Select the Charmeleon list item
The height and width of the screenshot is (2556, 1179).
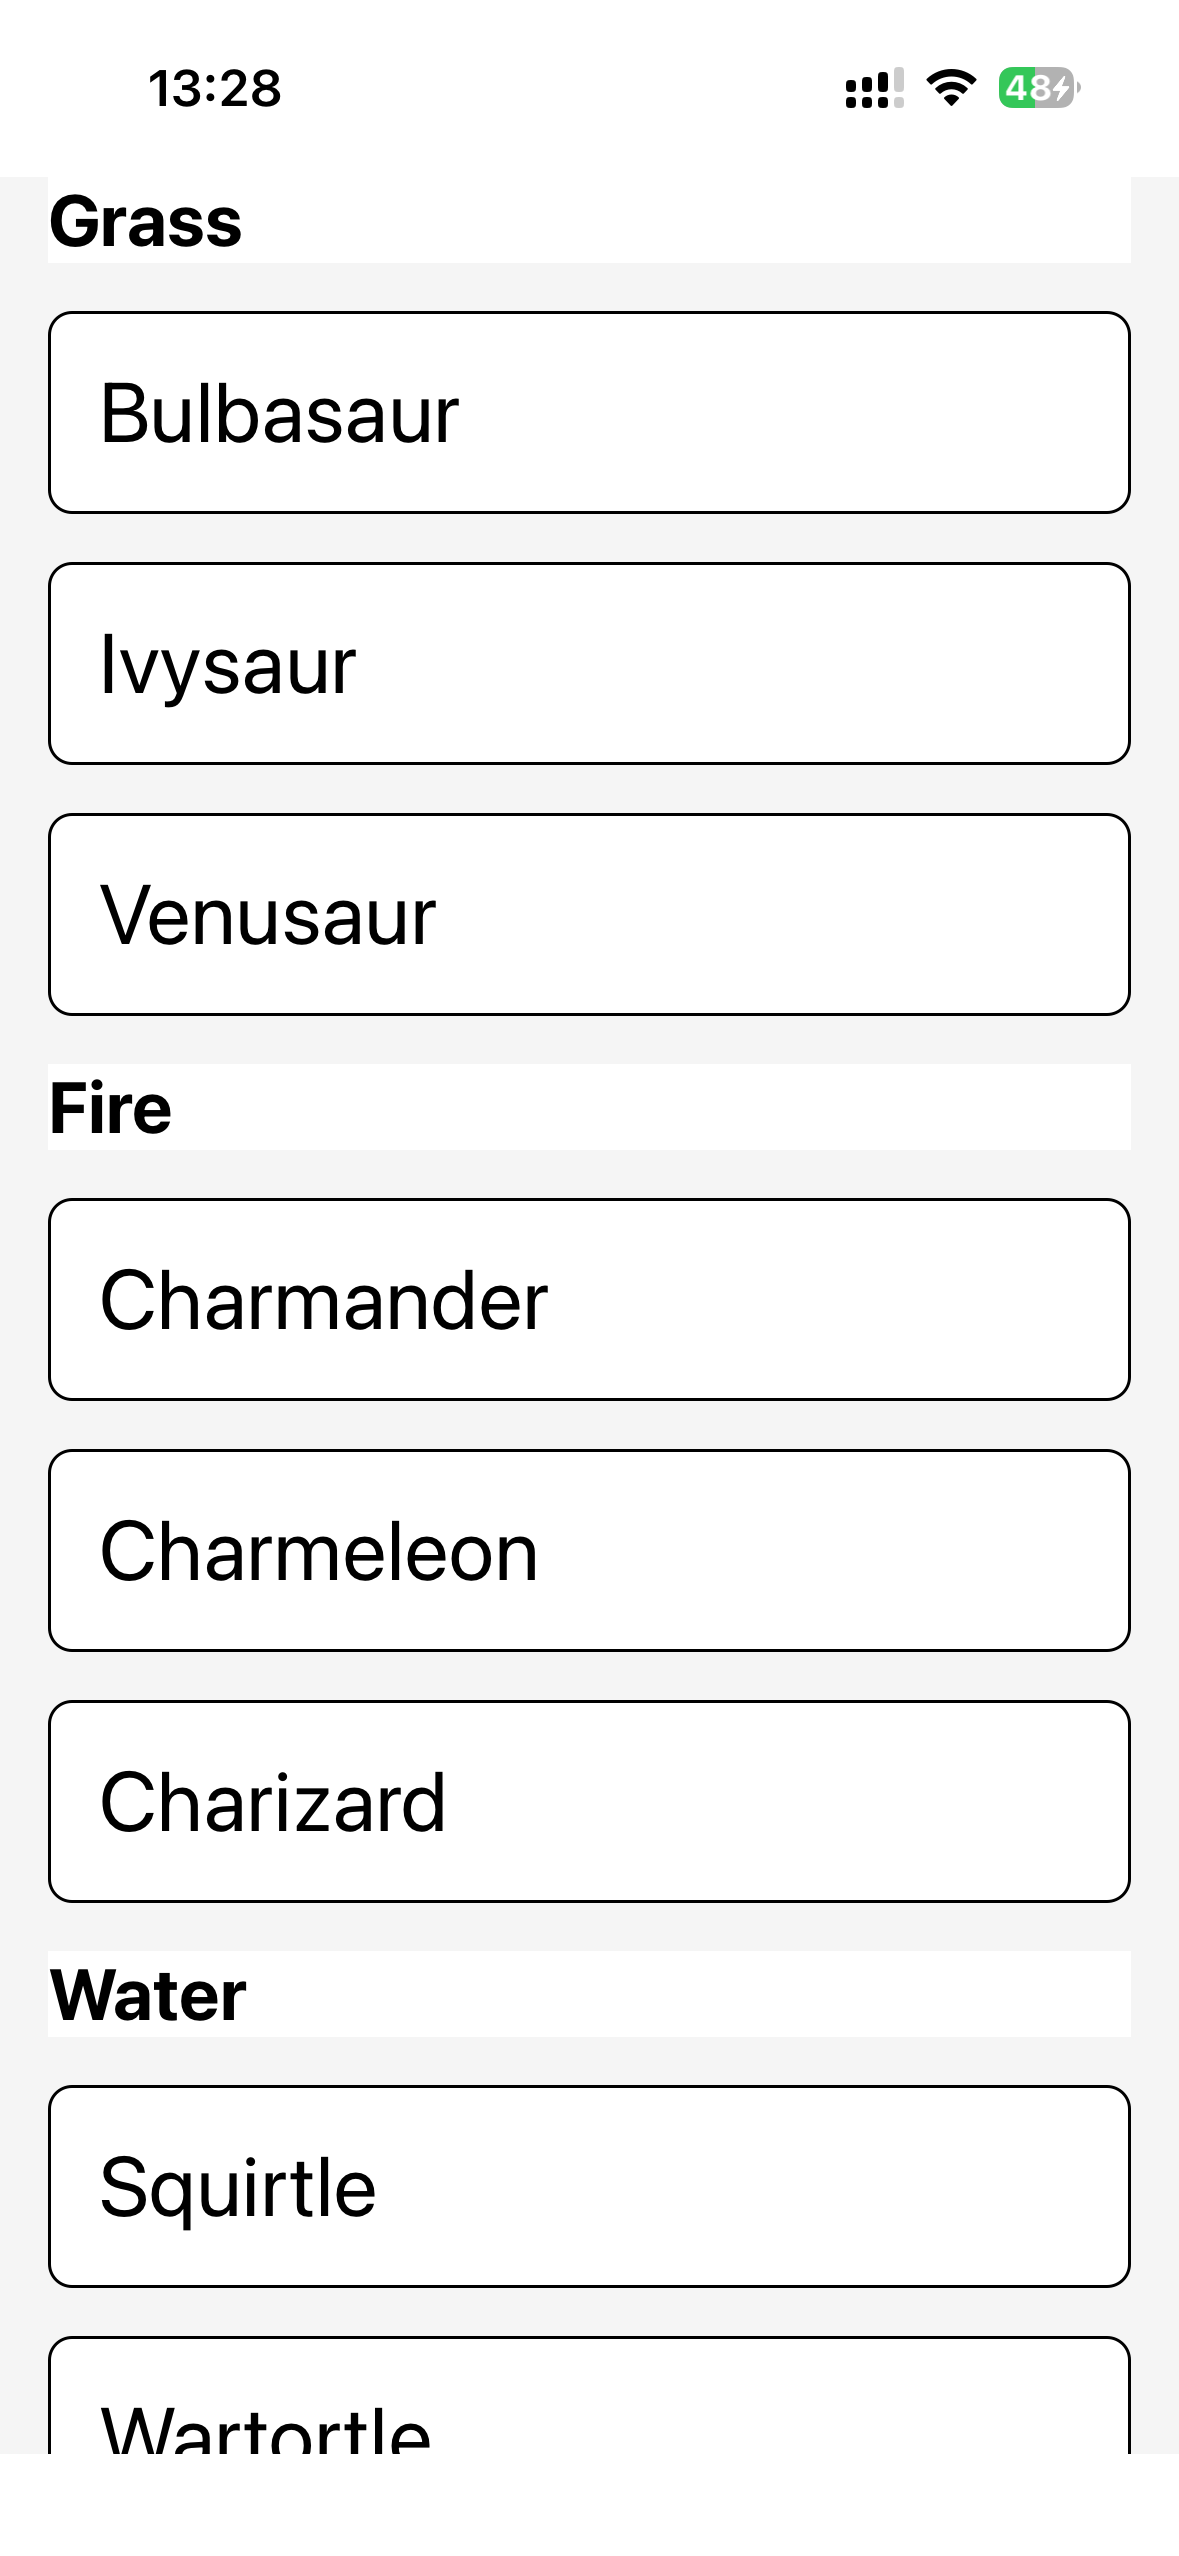click(x=589, y=1551)
